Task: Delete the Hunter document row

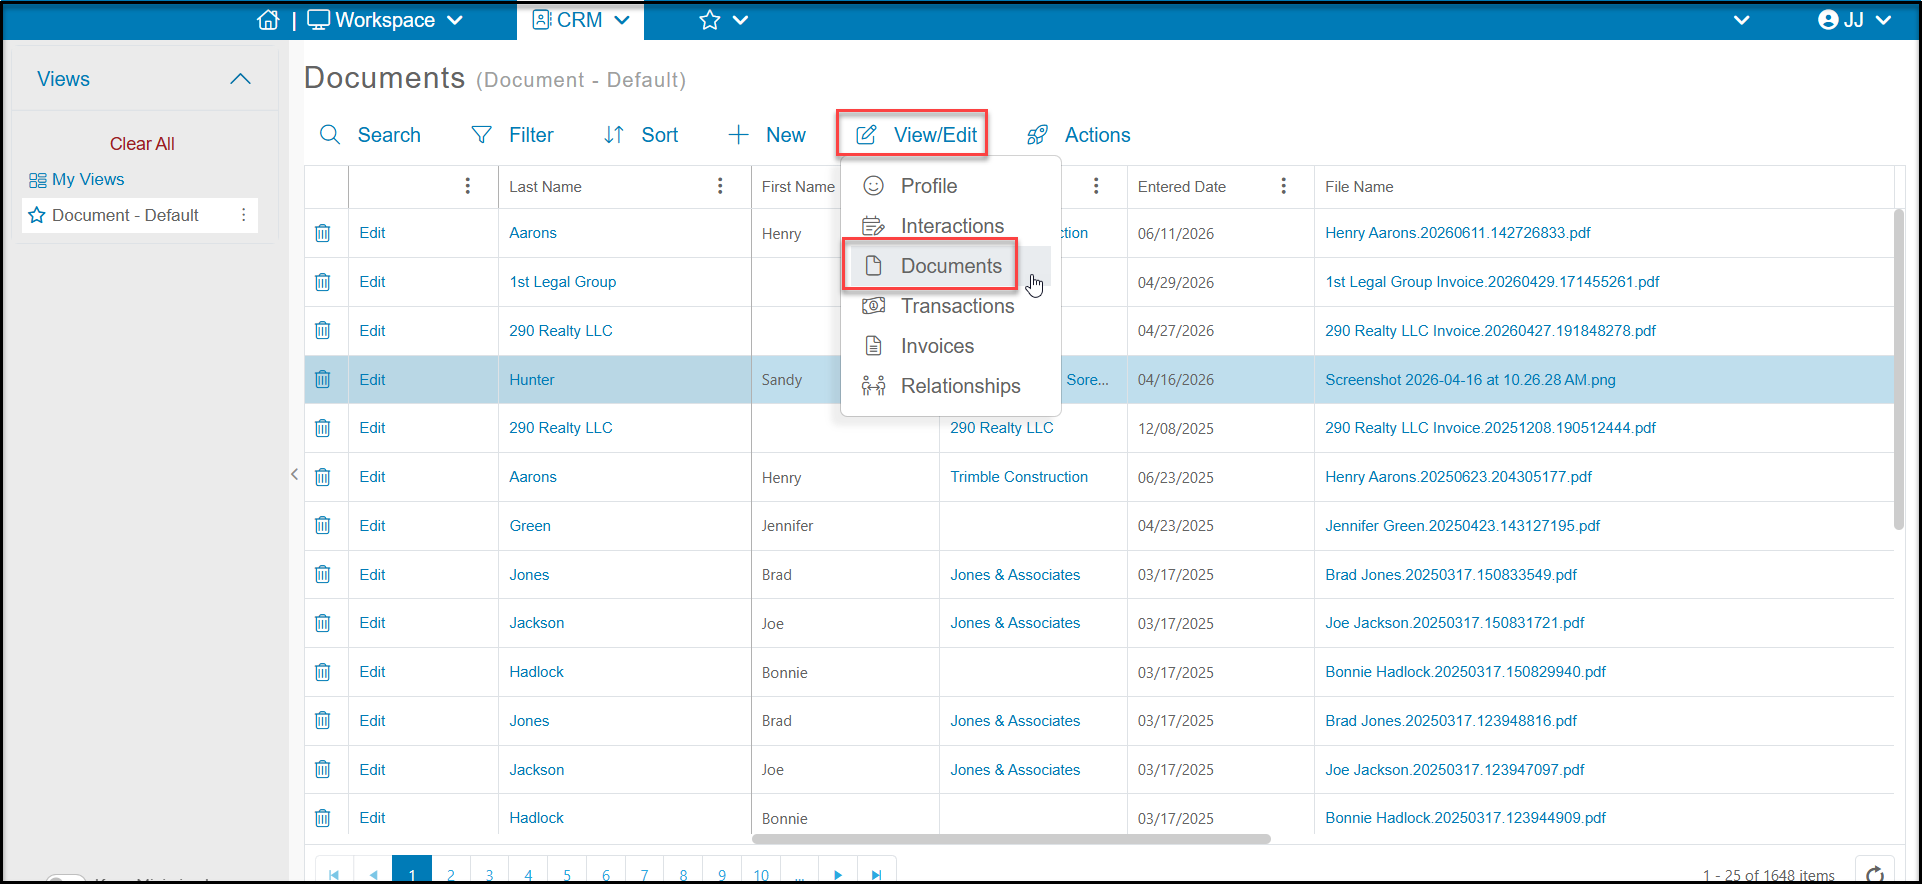Action: pos(322,379)
